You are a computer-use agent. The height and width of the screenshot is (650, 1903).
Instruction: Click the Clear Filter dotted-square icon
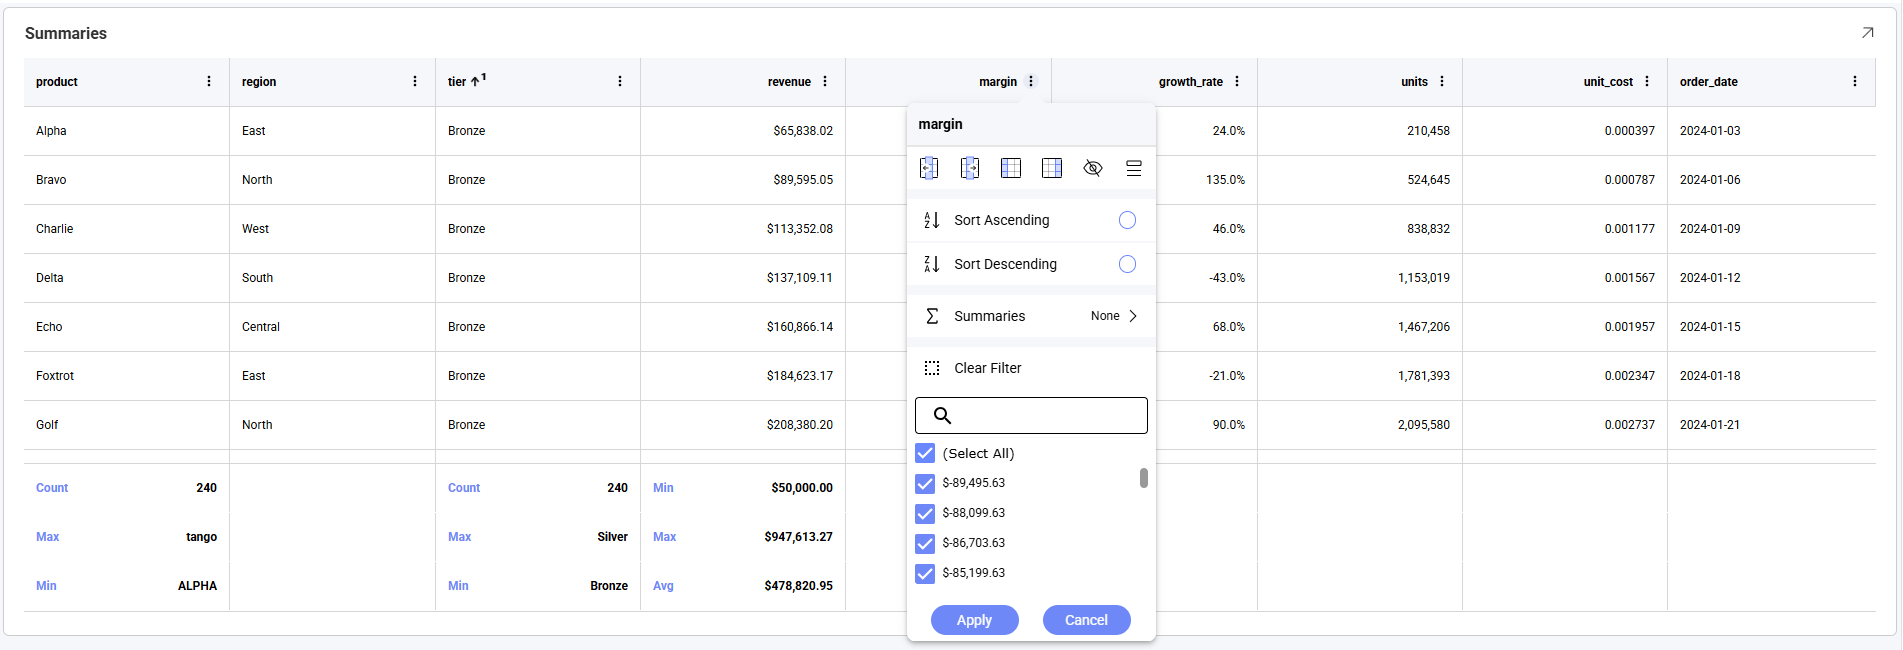pyautogui.click(x=932, y=368)
